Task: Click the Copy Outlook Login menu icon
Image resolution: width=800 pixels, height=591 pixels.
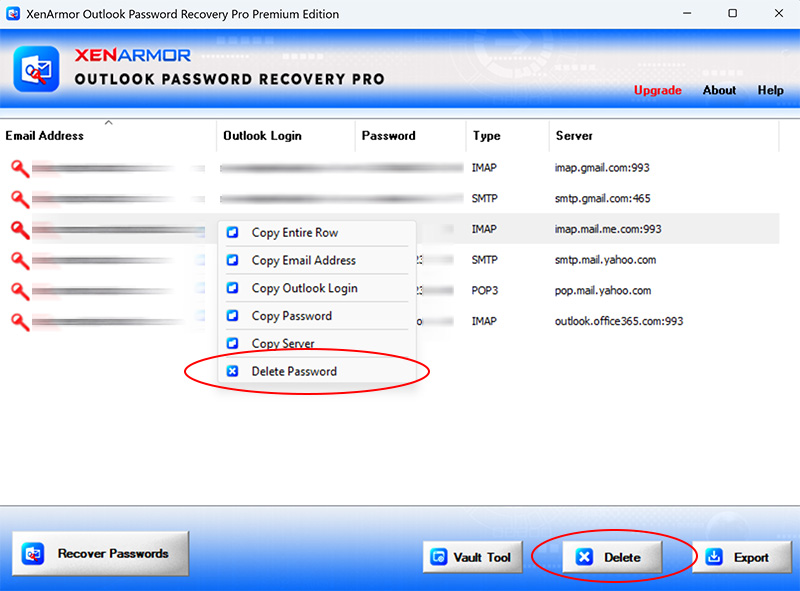Action: [232, 288]
